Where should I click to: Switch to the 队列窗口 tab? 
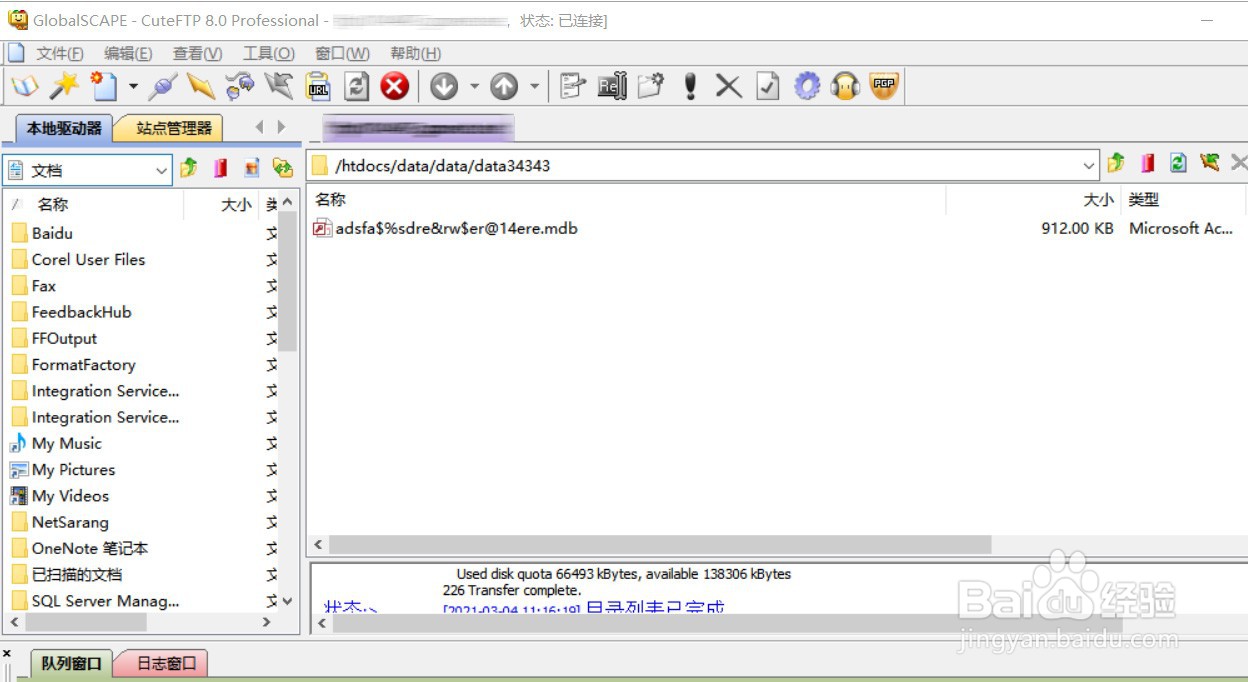pyautogui.click(x=71, y=663)
